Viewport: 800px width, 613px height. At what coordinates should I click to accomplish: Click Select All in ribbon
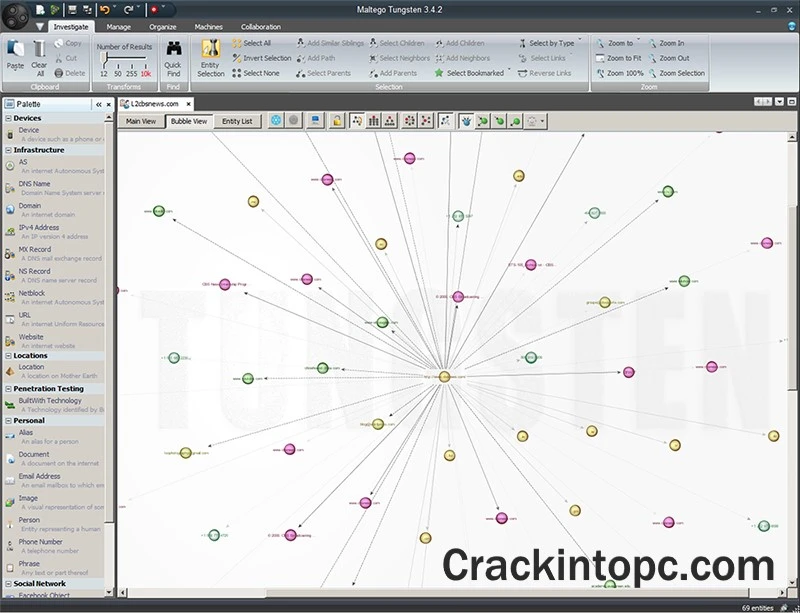[252, 43]
